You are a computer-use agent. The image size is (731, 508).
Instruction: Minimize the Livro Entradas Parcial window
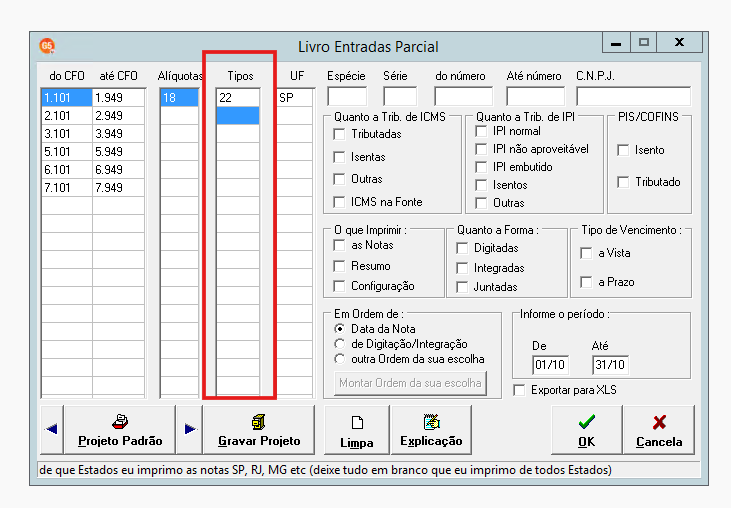pos(616,43)
